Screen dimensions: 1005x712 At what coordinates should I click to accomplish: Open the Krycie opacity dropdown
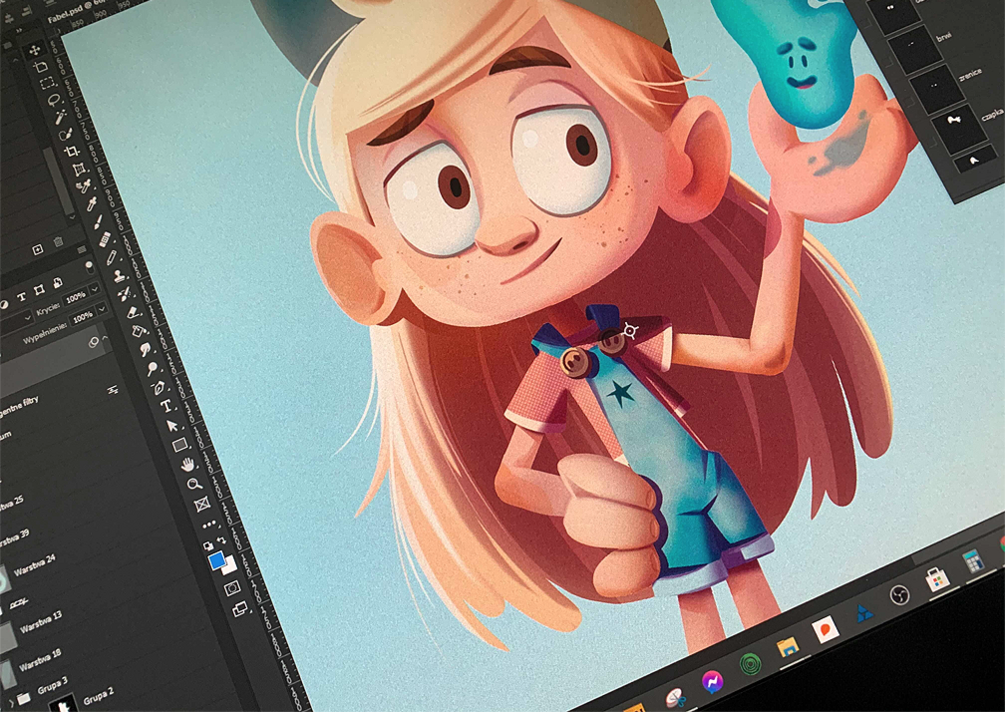[x=95, y=290]
